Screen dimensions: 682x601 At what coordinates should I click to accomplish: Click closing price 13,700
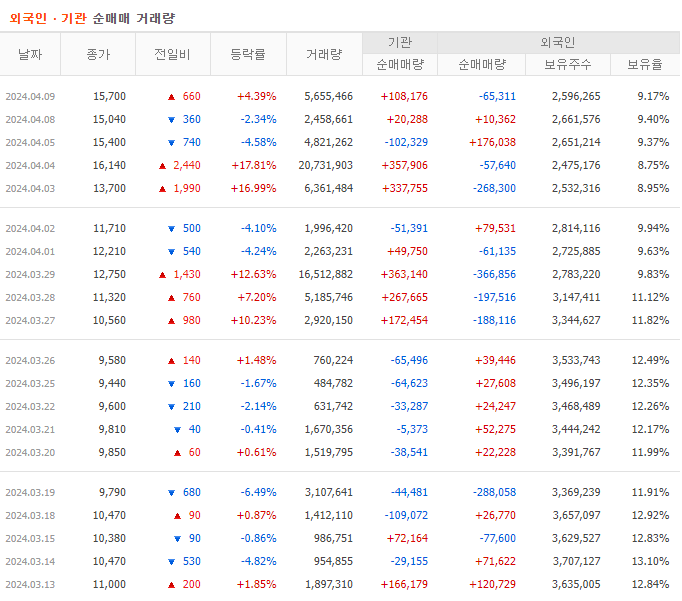(109, 188)
